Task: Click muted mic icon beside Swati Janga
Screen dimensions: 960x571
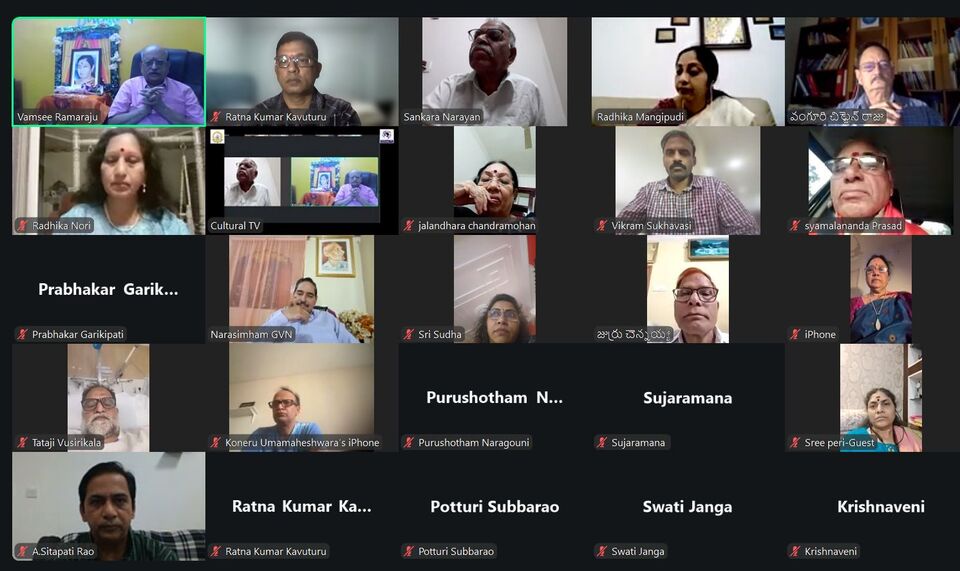Action: pos(602,551)
